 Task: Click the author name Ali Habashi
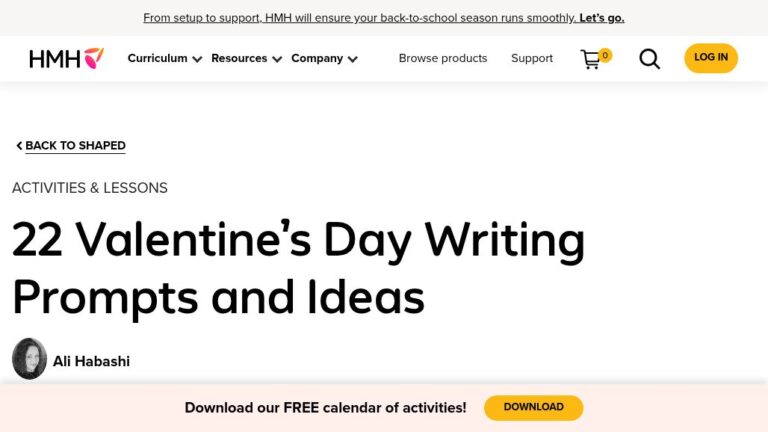point(91,361)
